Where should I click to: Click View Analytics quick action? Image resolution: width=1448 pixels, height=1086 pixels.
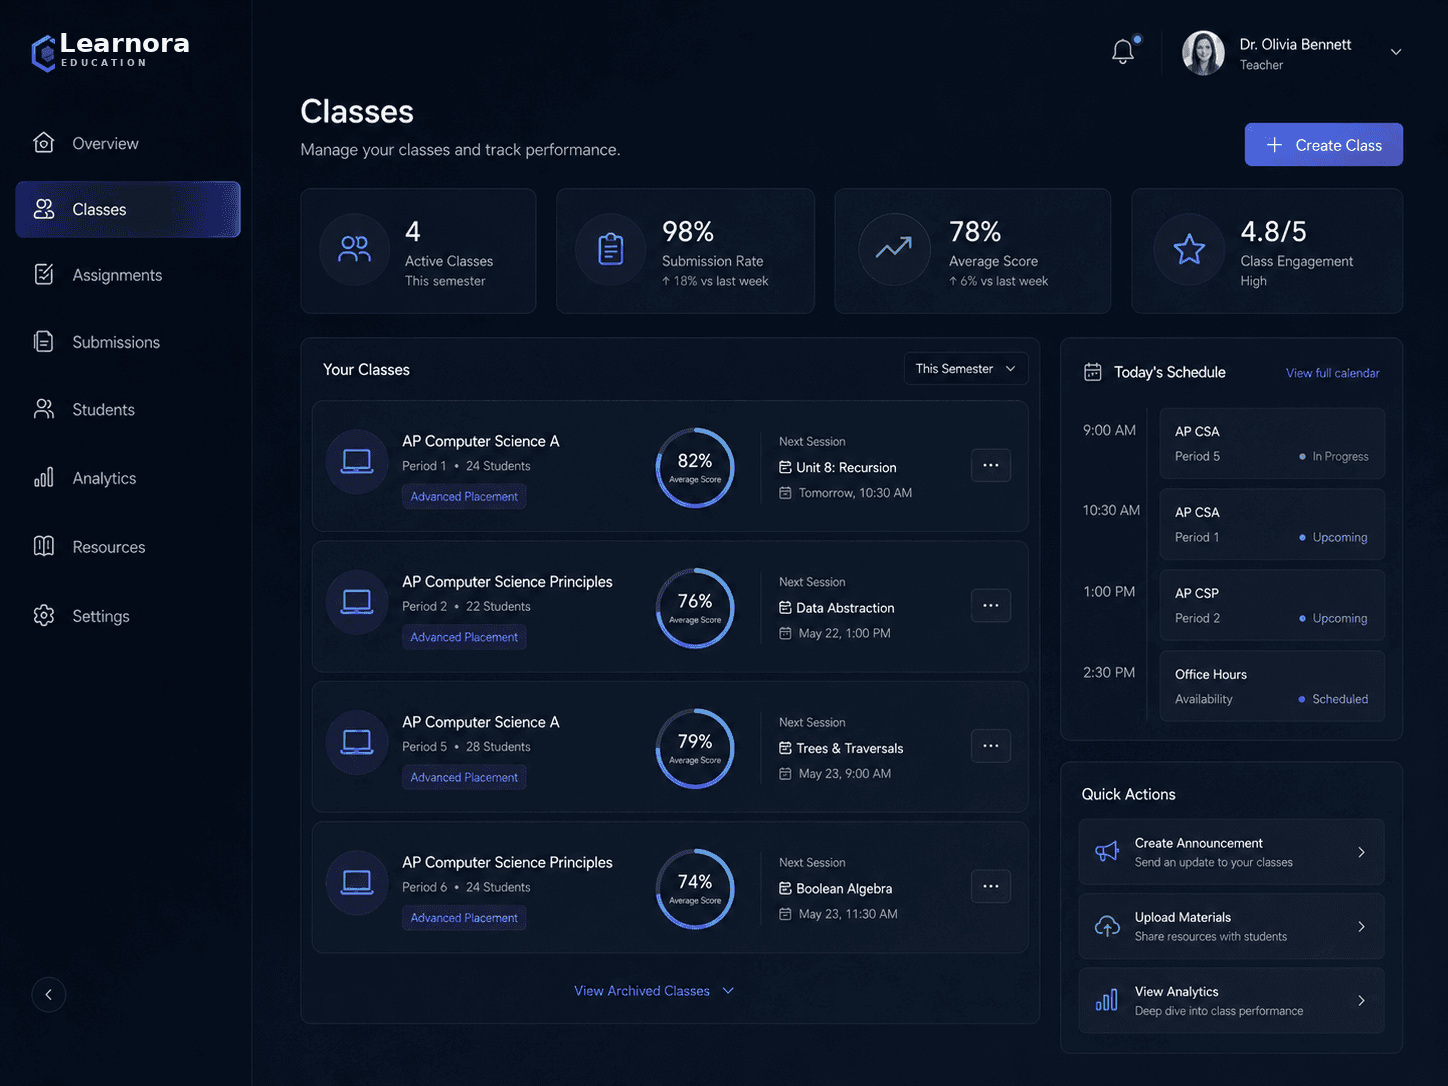click(x=1231, y=1000)
